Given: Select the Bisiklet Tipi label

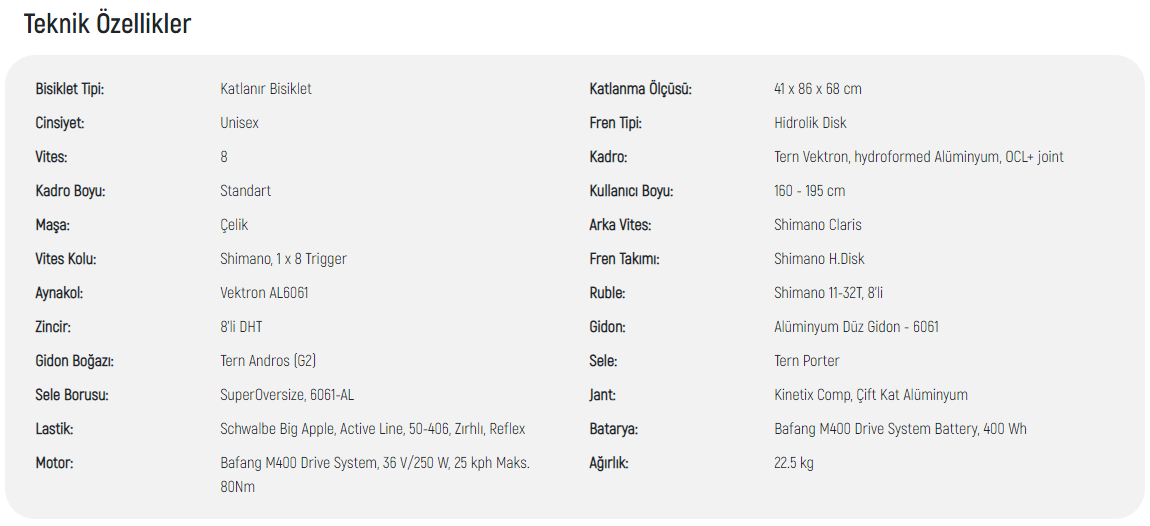Looking at the screenshot, I should coord(70,89).
